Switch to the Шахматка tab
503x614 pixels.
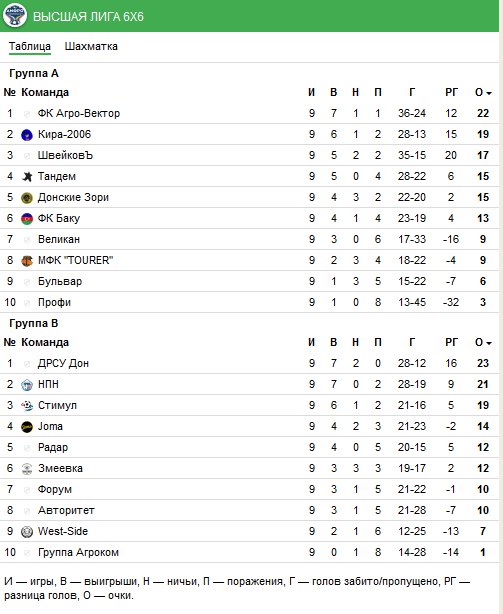(x=91, y=46)
